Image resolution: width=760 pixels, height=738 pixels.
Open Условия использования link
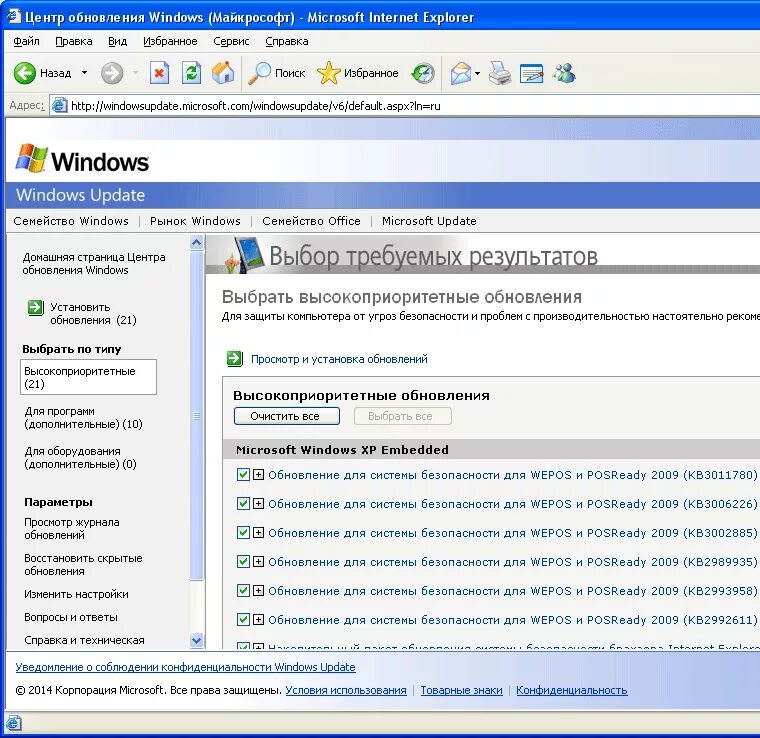[346, 690]
